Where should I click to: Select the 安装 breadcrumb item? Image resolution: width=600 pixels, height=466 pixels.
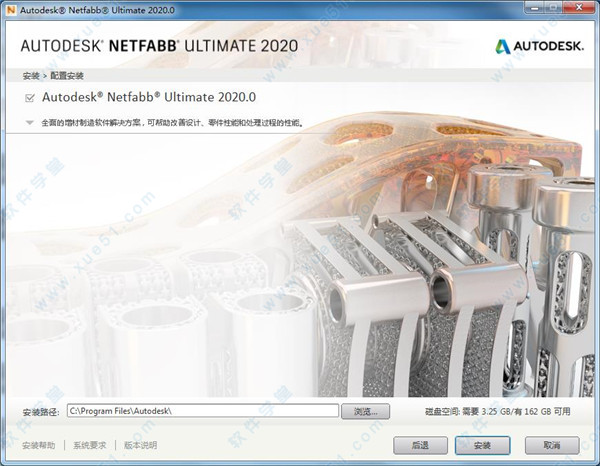29,75
